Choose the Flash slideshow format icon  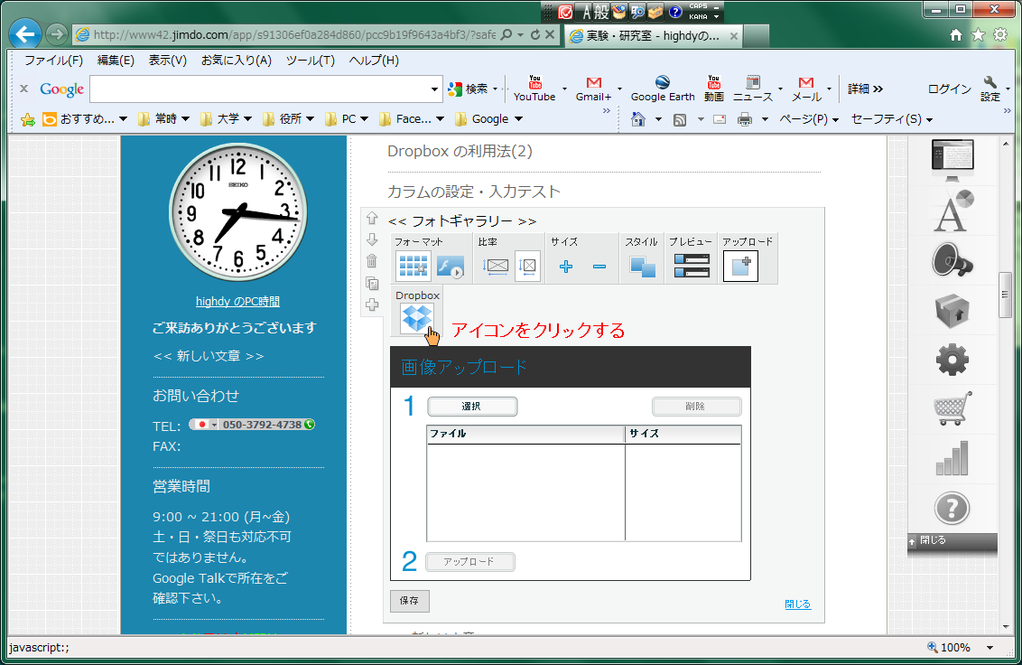pyautogui.click(x=450, y=267)
